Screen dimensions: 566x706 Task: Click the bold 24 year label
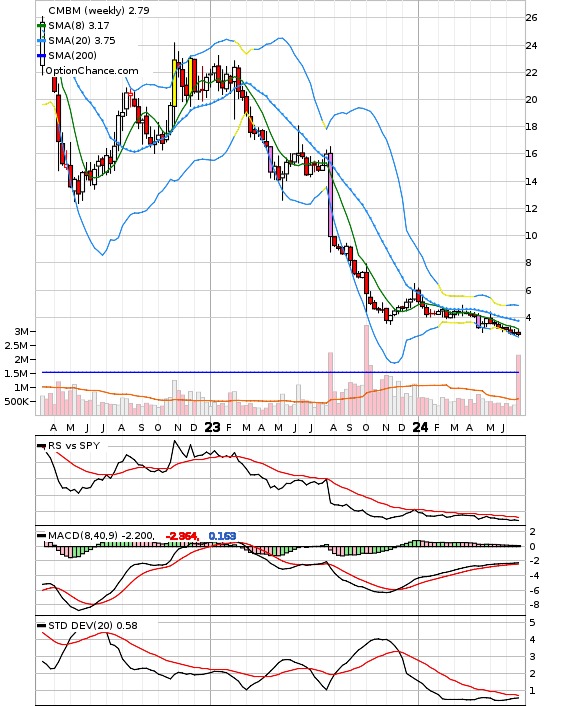coord(420,427)
